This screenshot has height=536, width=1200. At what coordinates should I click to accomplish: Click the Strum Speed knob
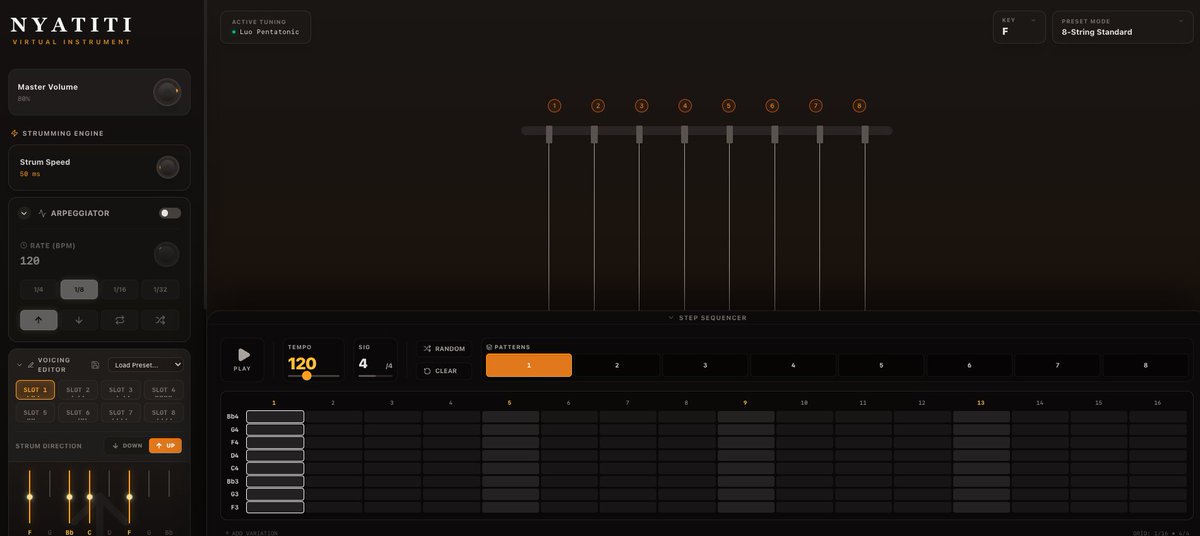tap(168, 167)
